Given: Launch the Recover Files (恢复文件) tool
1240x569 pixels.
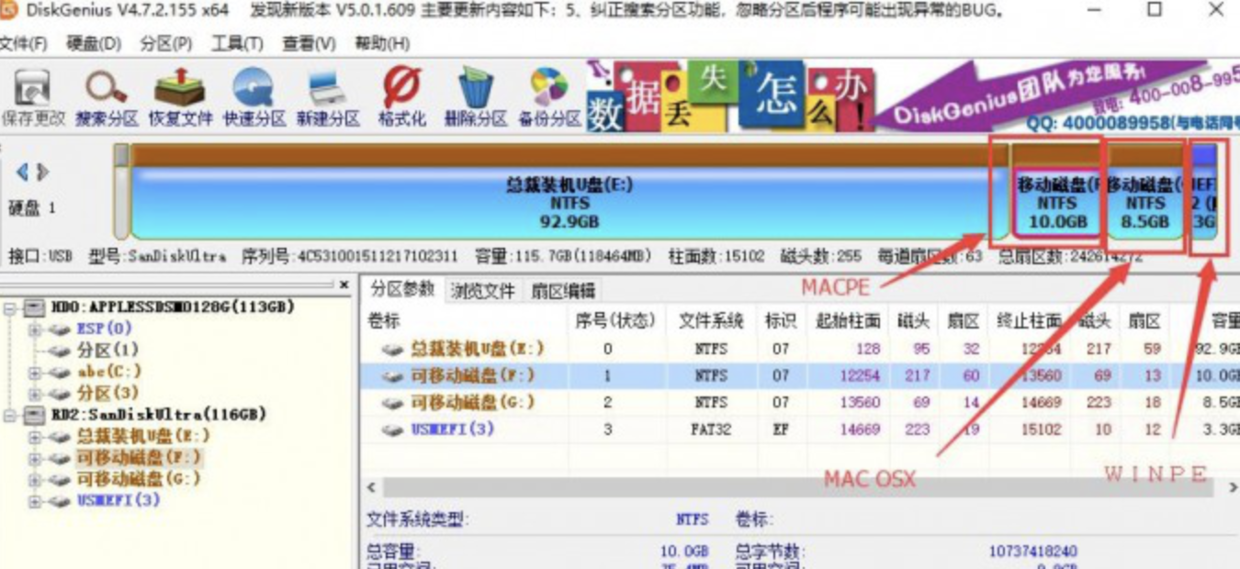Looking at the screenshot, I should tap(180, 97).
